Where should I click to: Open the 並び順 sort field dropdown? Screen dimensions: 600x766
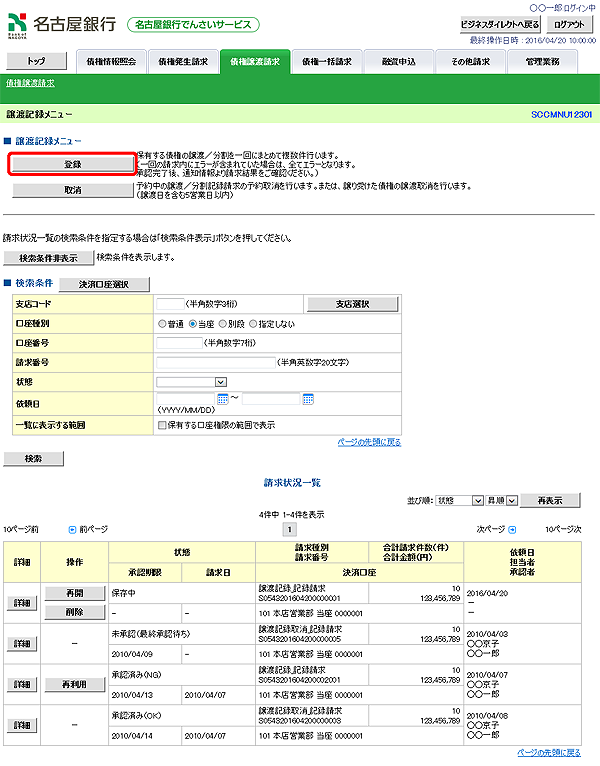tap(459, 500)
